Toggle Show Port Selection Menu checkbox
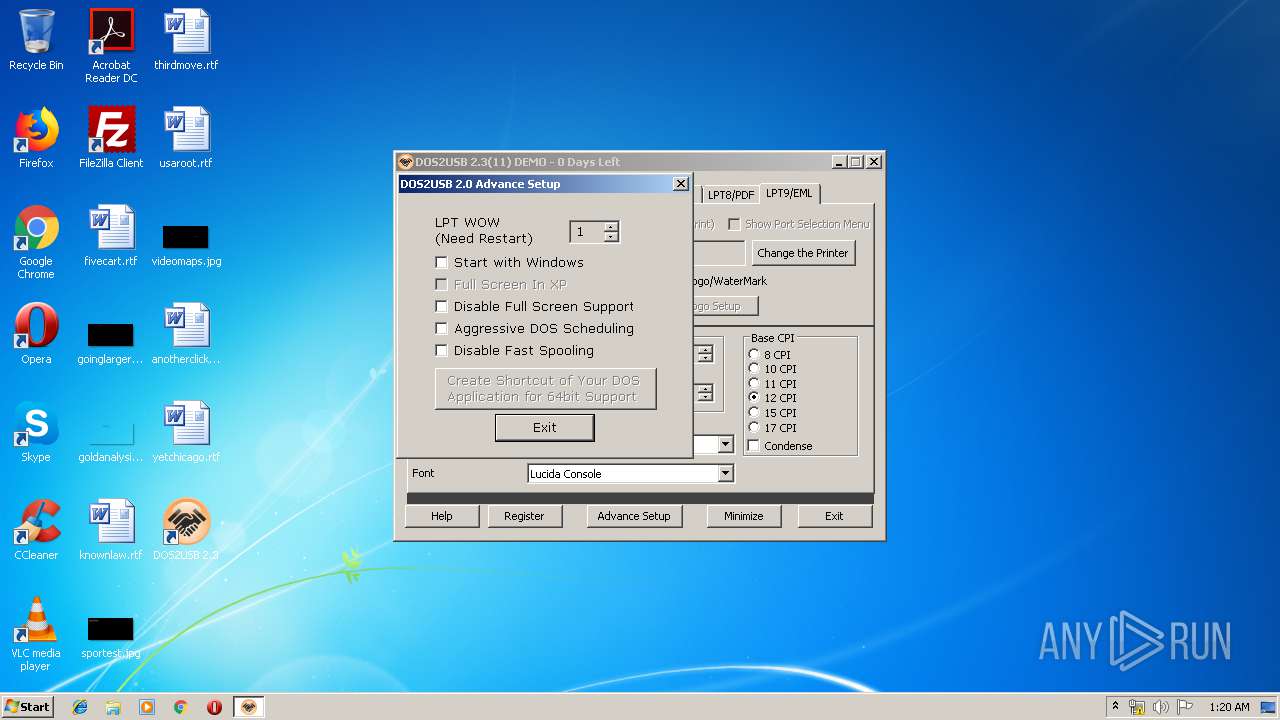Image resolution: width=1280 pixels, height=720 pixels. pos(734,224)
